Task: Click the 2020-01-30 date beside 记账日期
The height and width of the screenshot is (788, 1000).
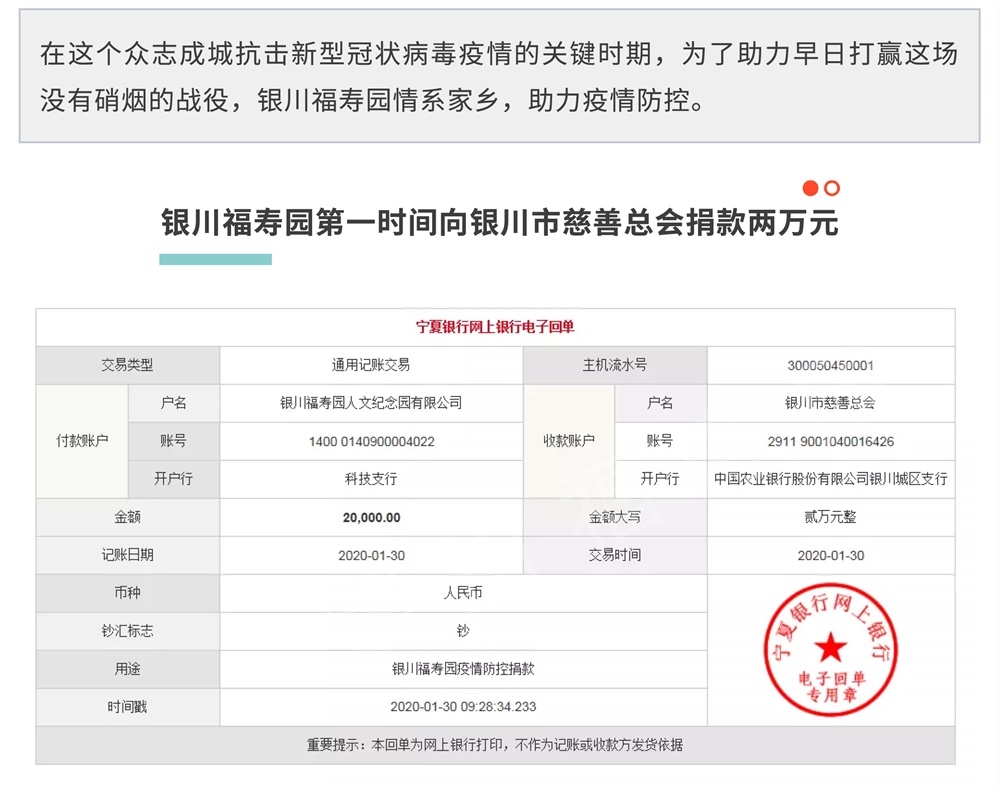Action: (x=371, y=555)
